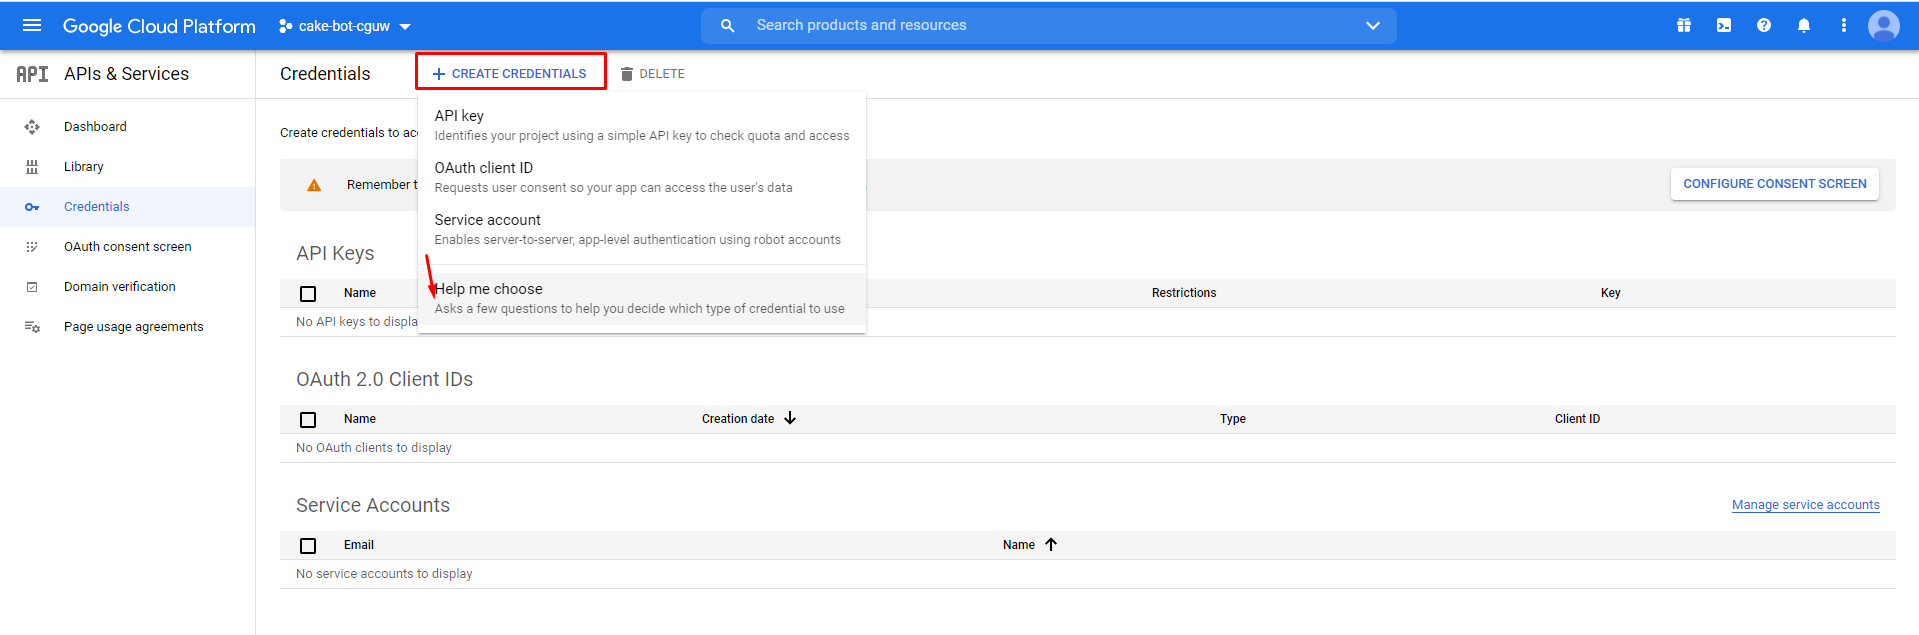Click the CREATE CREDENTIALS button

tap(510, 73)
